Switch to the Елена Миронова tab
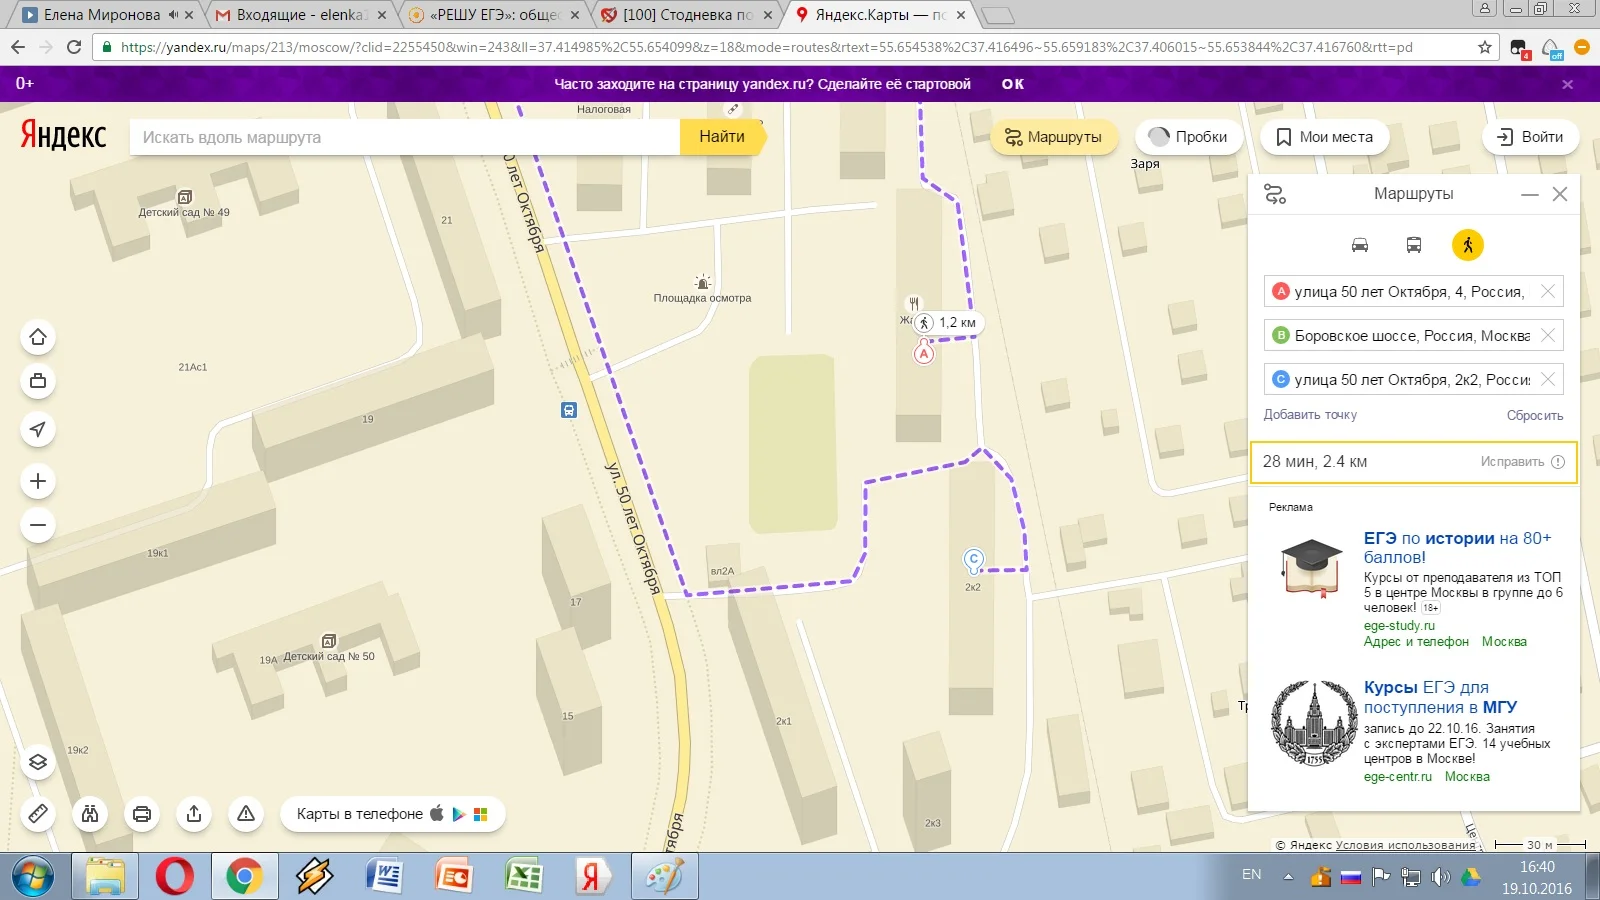 coord(101,15)
